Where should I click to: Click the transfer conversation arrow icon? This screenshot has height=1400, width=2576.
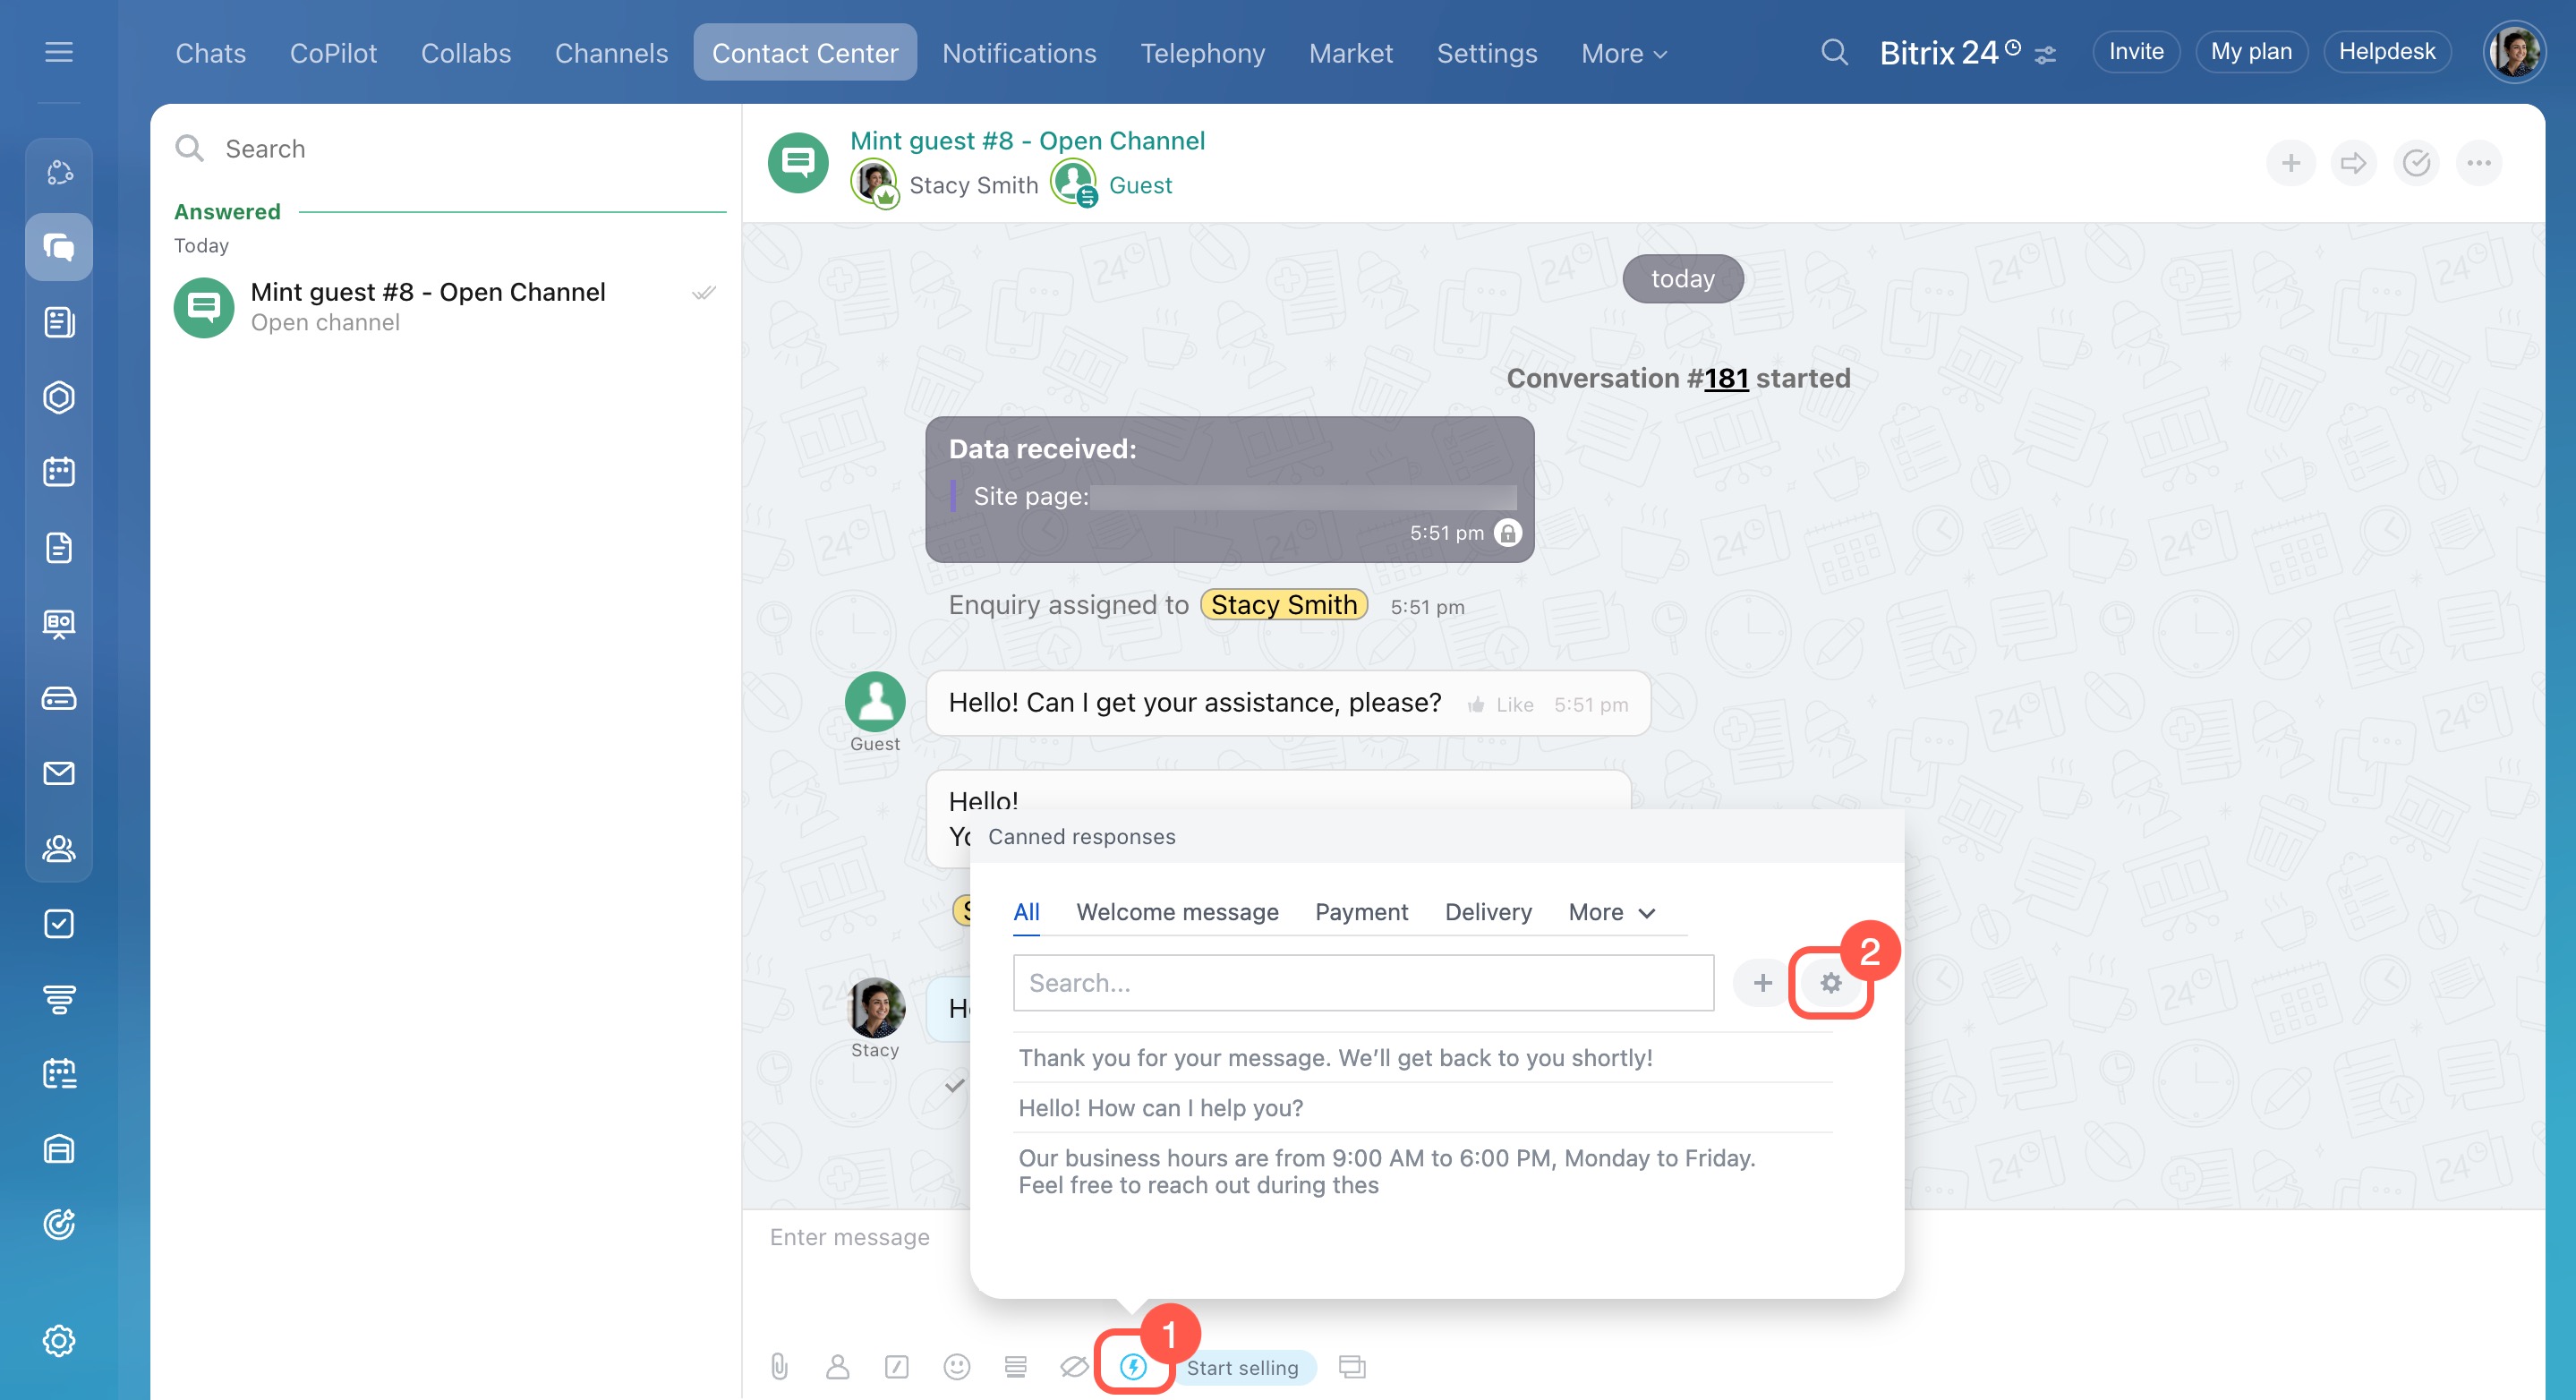[2353, 163]
